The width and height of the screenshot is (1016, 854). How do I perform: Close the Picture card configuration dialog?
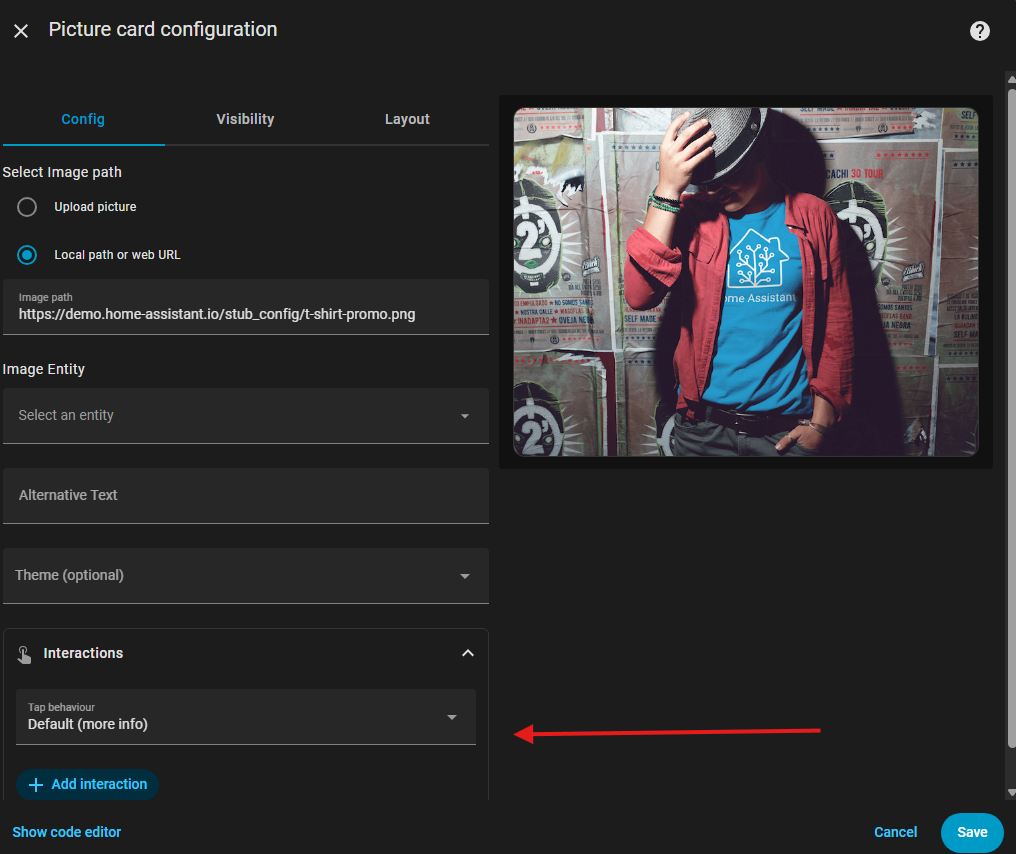[x=21, y=31]
